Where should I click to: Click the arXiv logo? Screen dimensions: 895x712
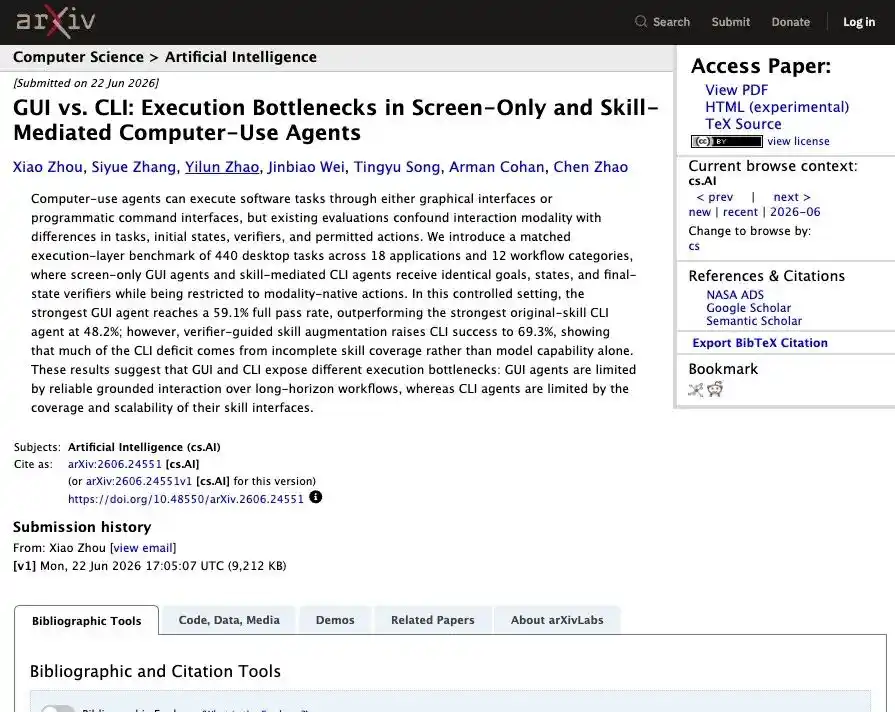(55, 22)
